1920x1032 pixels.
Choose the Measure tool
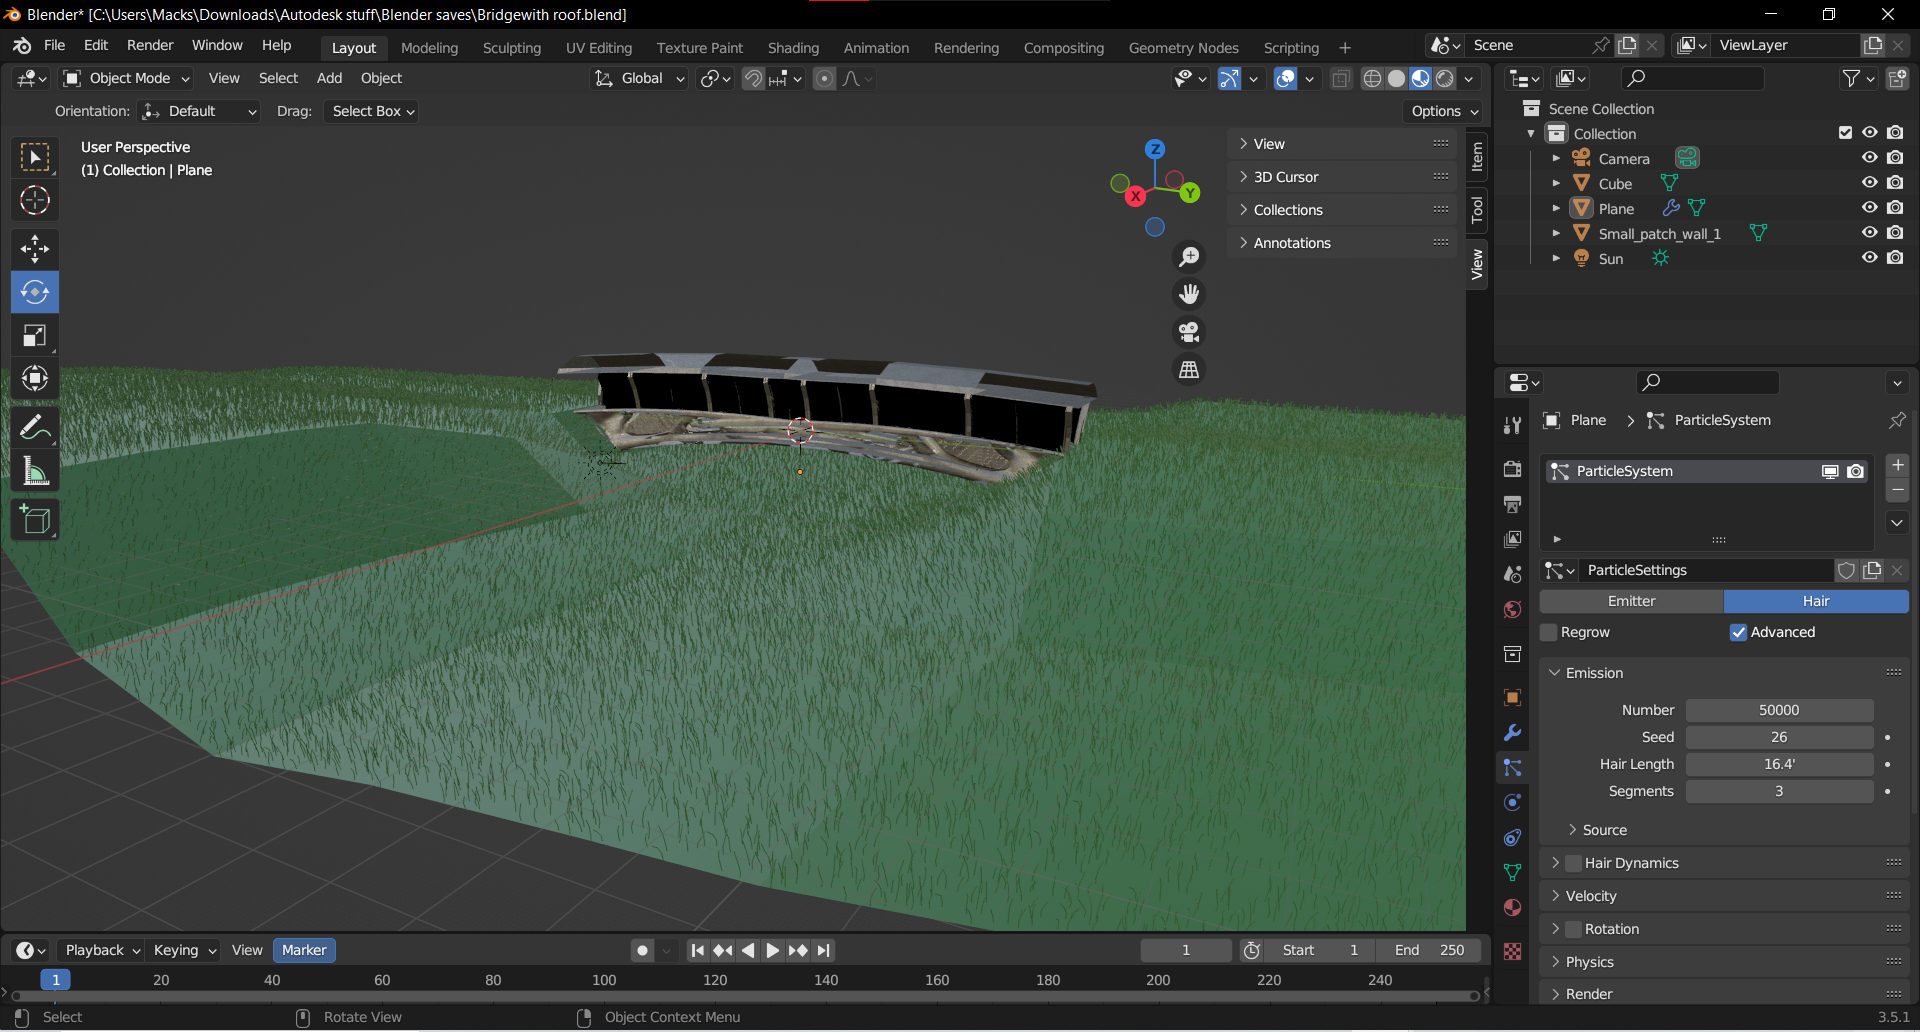35,471
